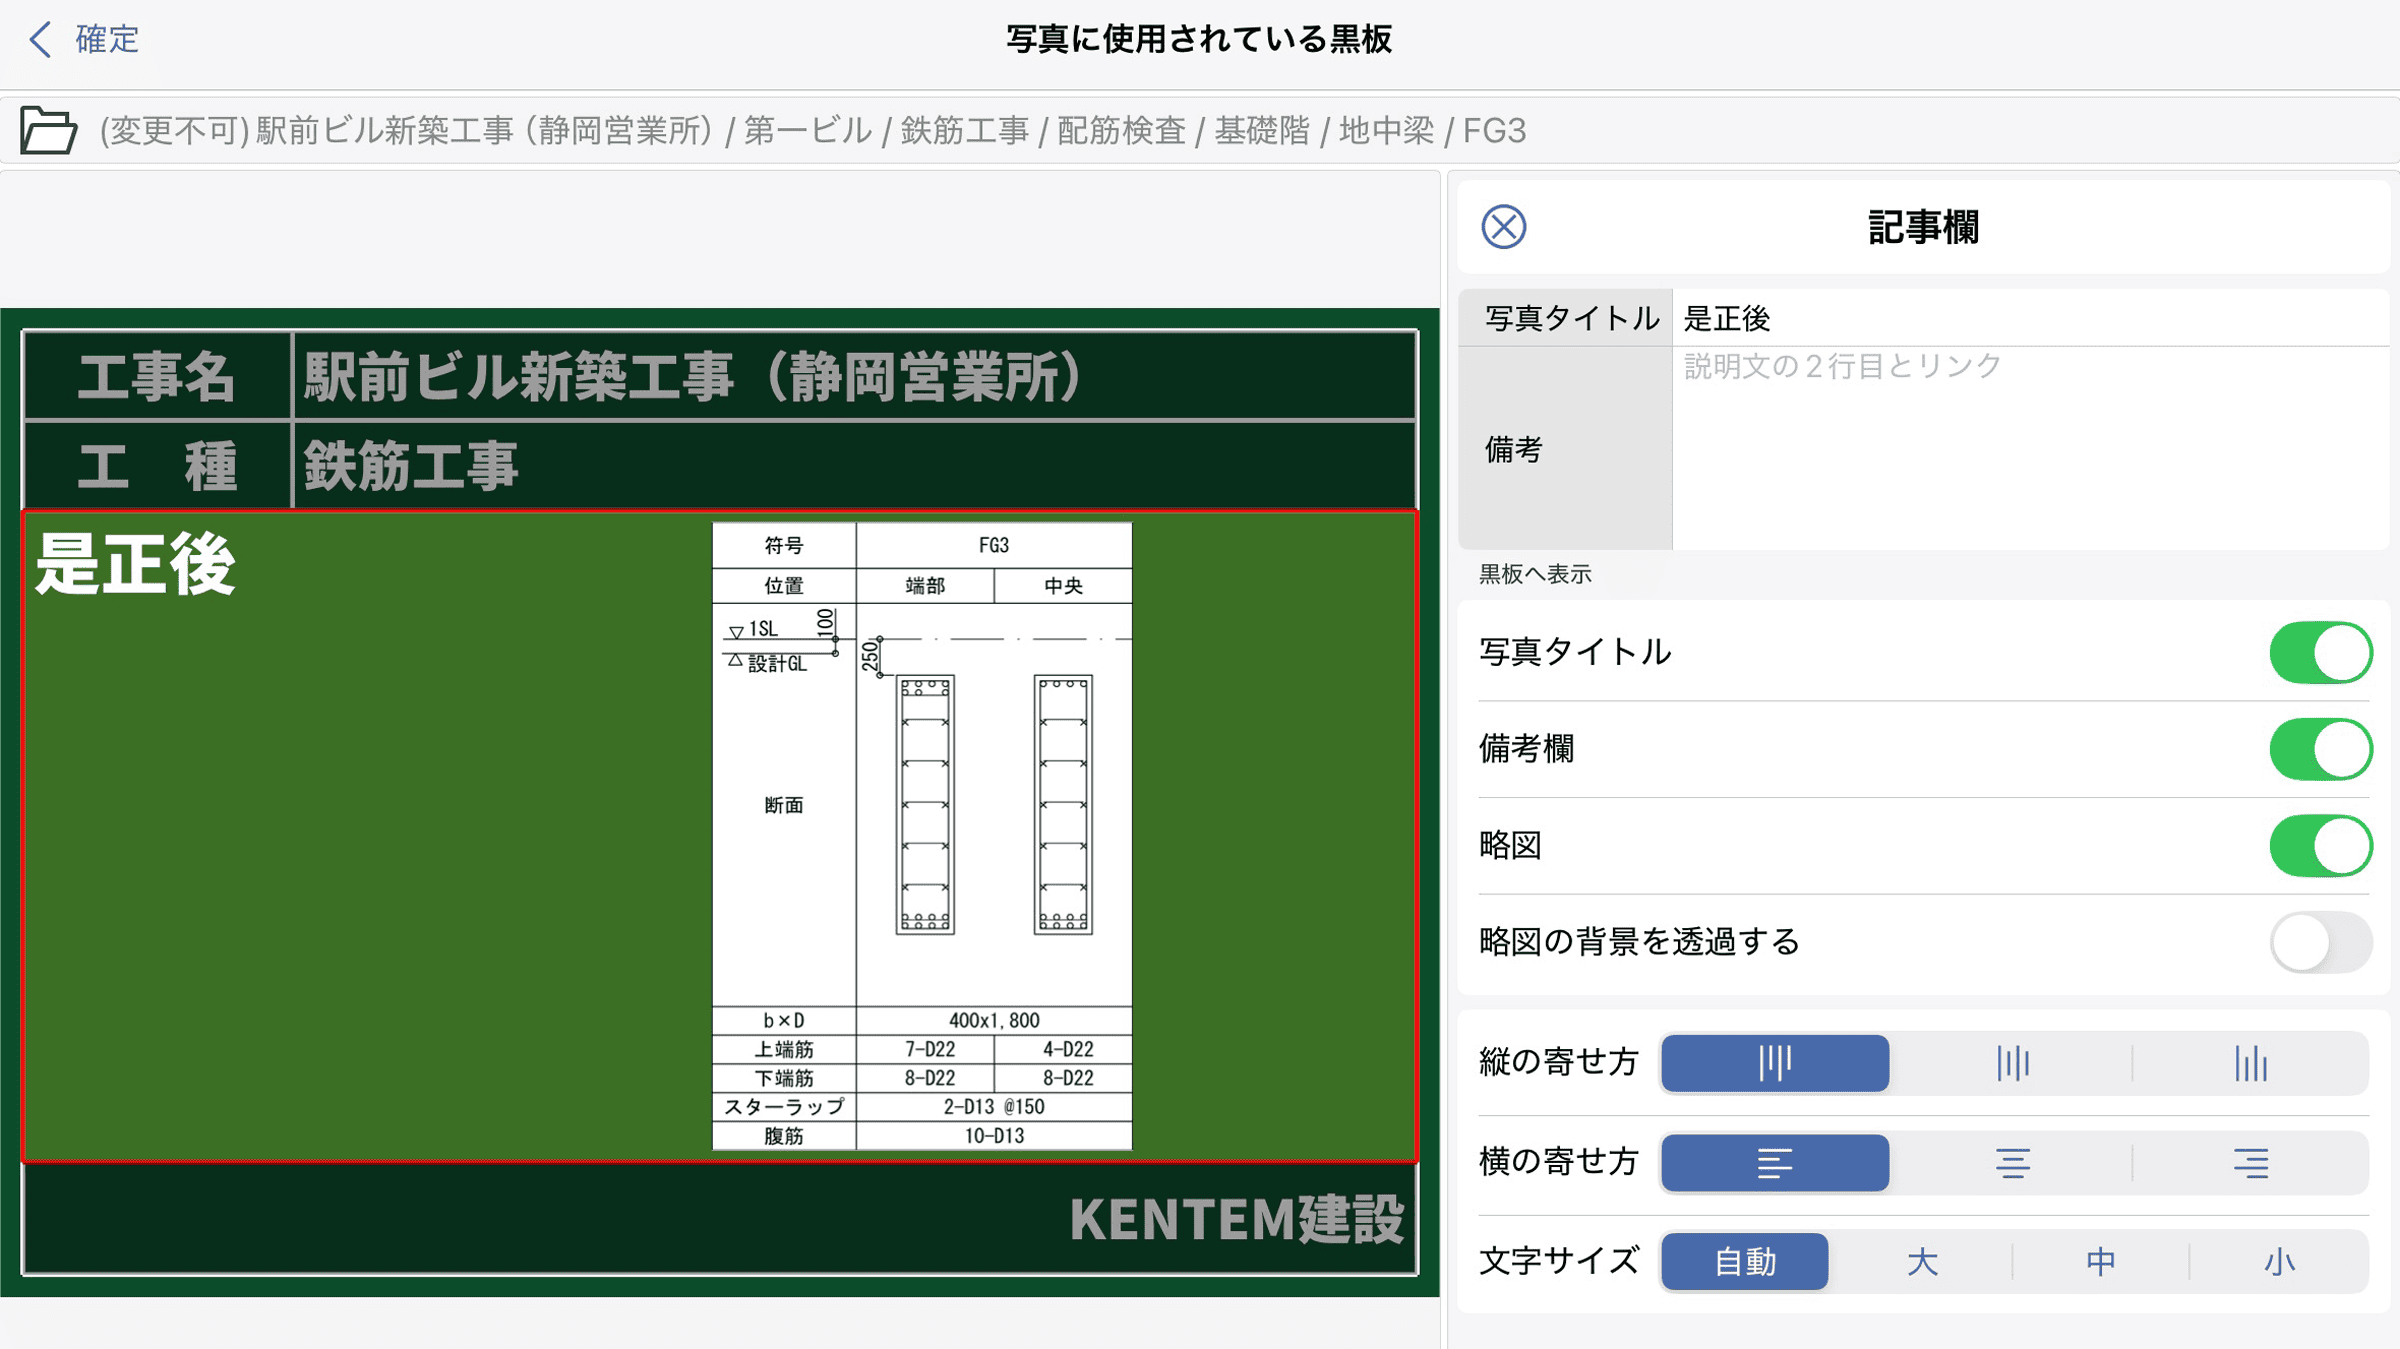Select center horizontal alignment icon
Image resolution: width=2400 pixels, height=1349 pixels.
[x=2011, y=1162]
